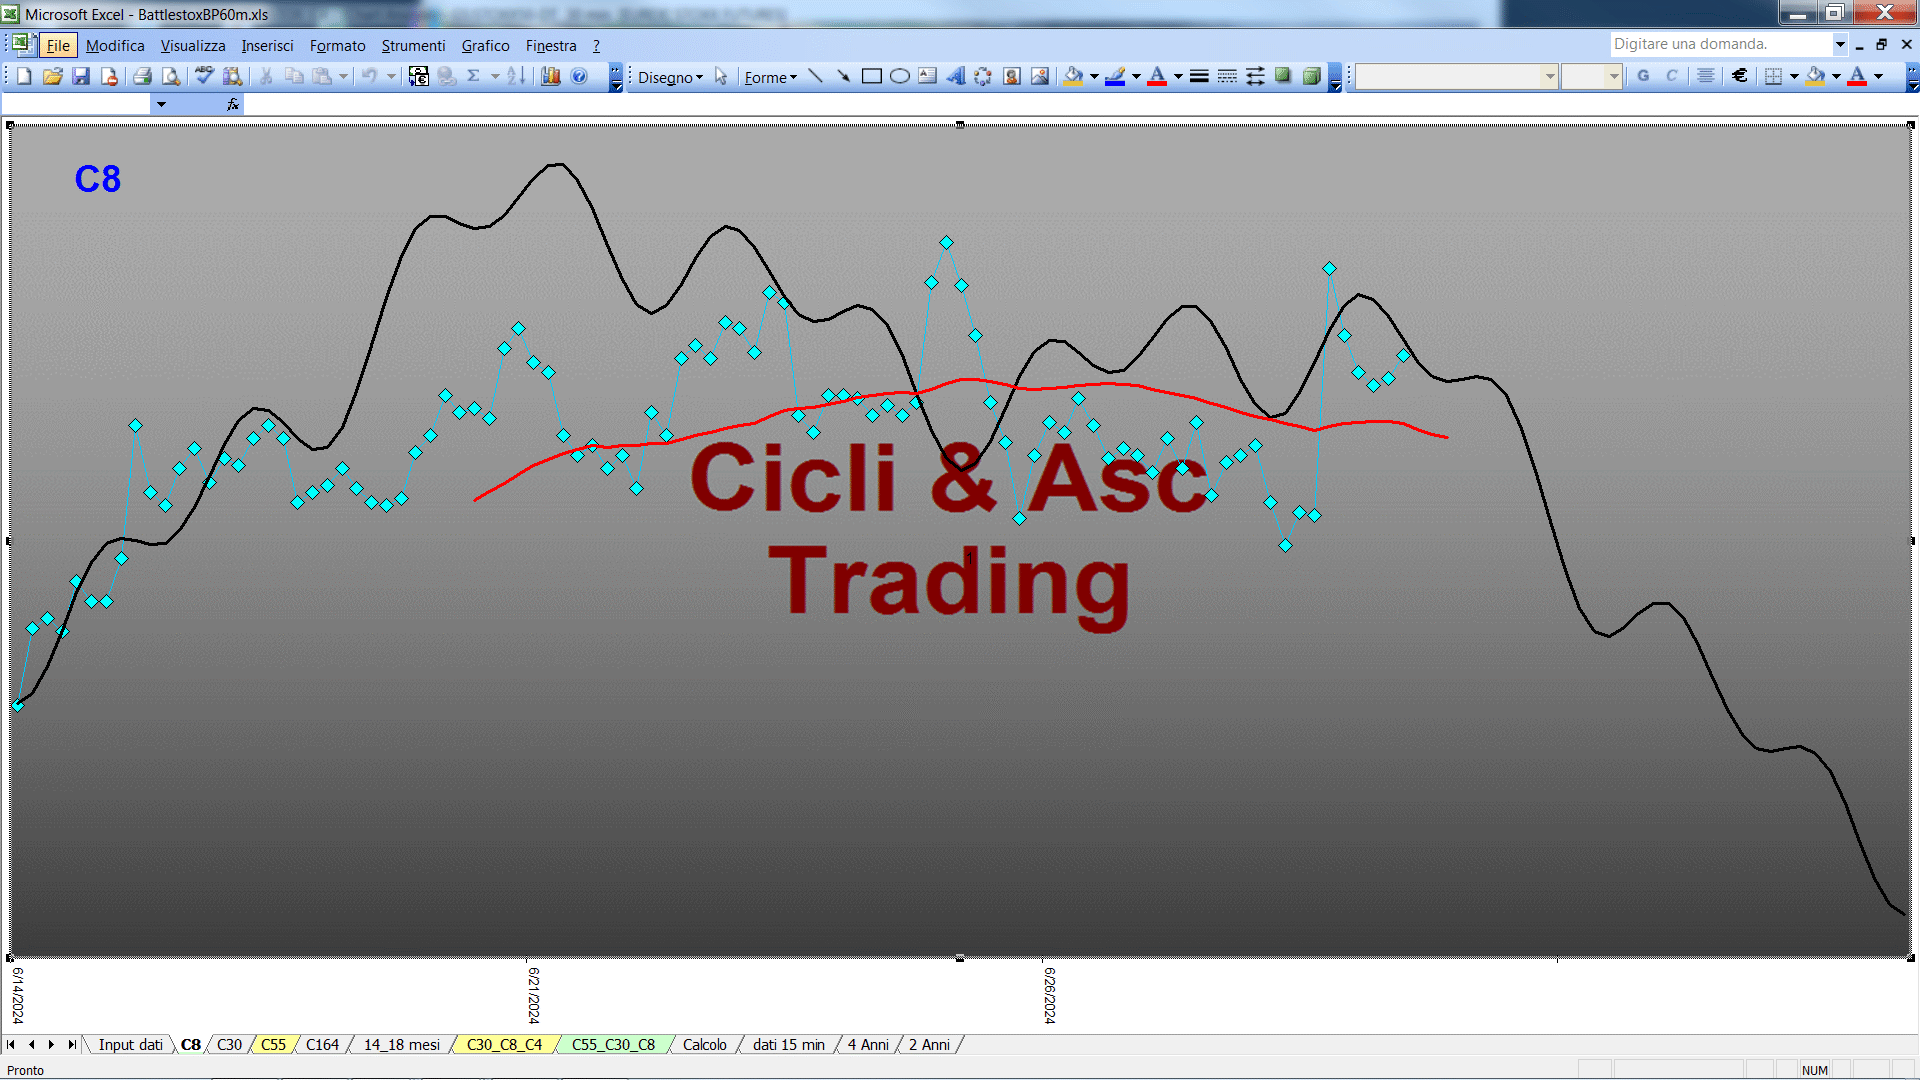Expand the Undo history dropdown arrow
Viewport: 1920px width, 1080px height.
[x=391, y=76]
